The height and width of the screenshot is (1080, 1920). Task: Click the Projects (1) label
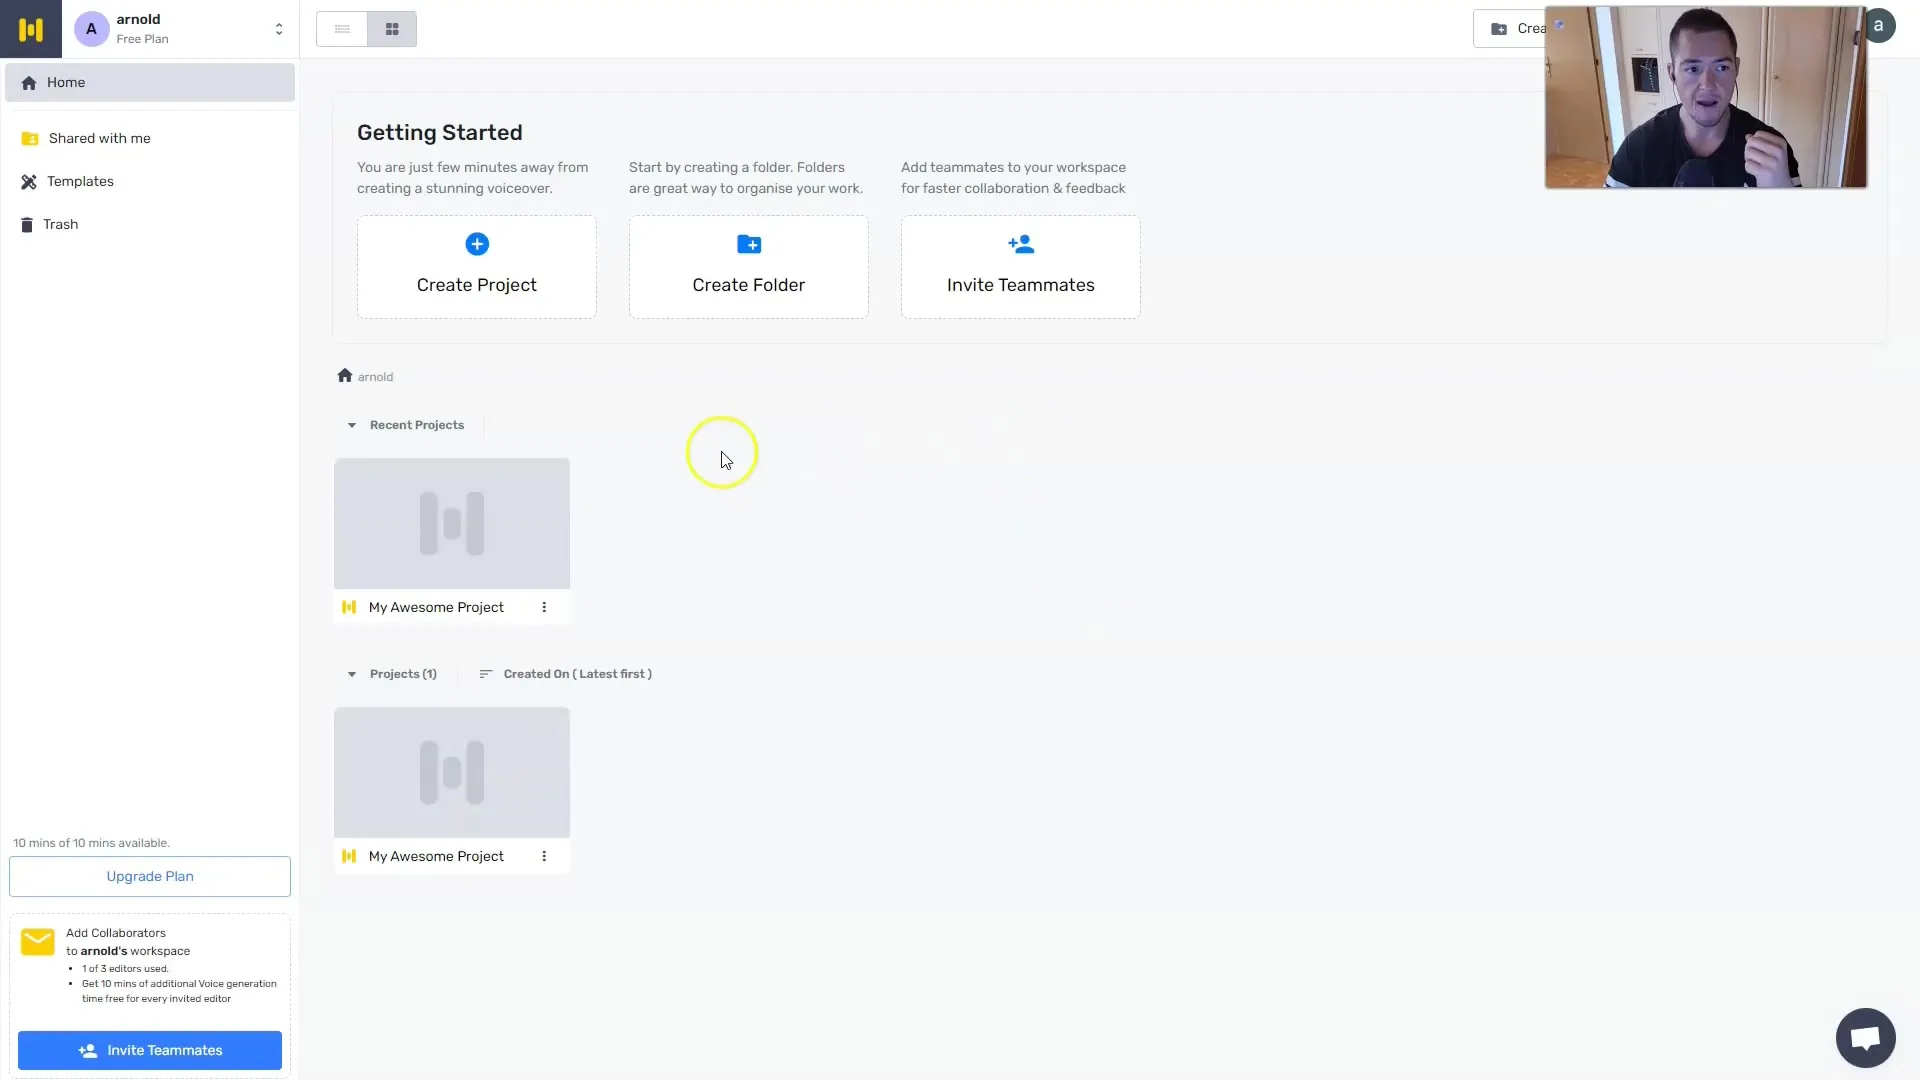(x=403, y=675)
